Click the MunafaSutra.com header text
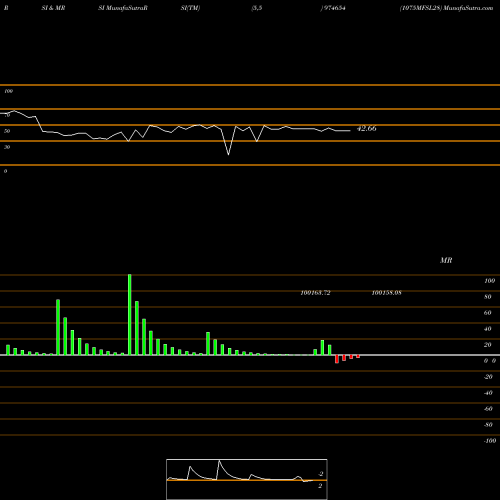The width and height of the screenshot is (500, 500). point(468,8)
